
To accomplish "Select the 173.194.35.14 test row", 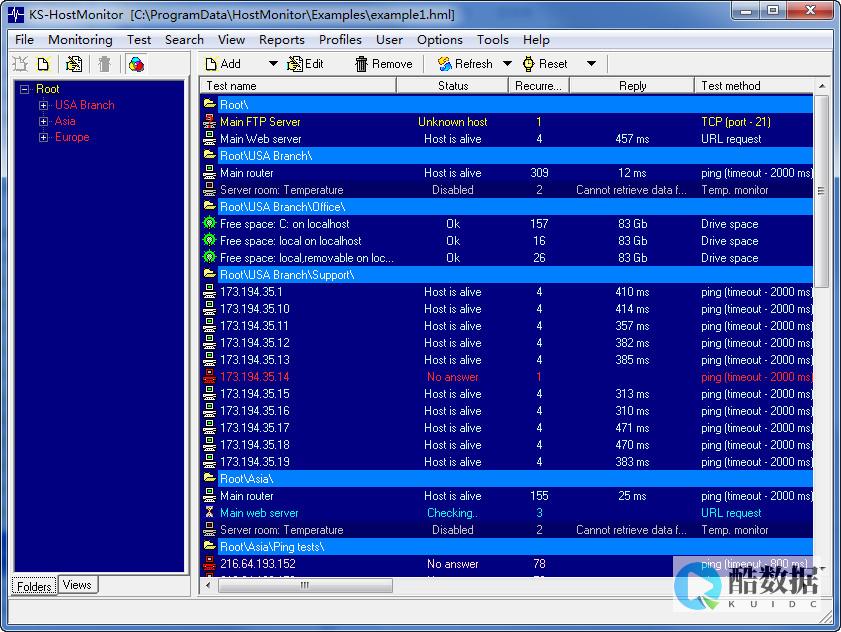I will tap(507, 377).
